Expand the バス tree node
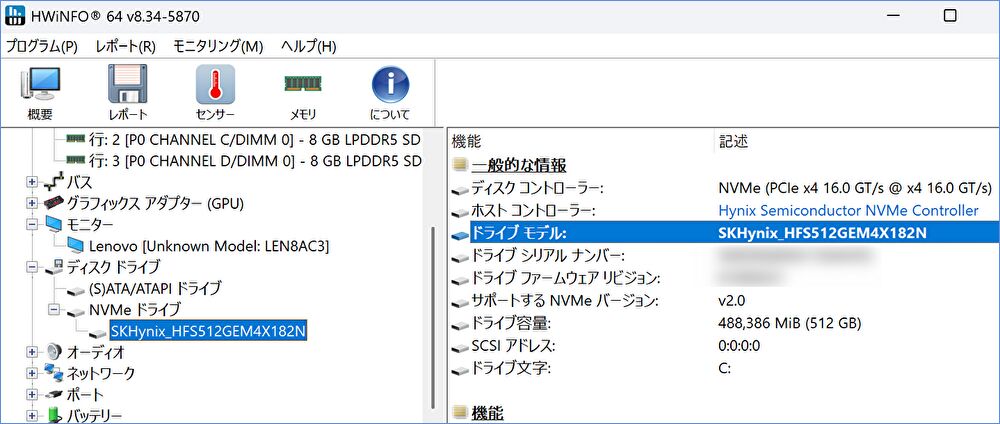1000x424 pixels. click(32, 182)
